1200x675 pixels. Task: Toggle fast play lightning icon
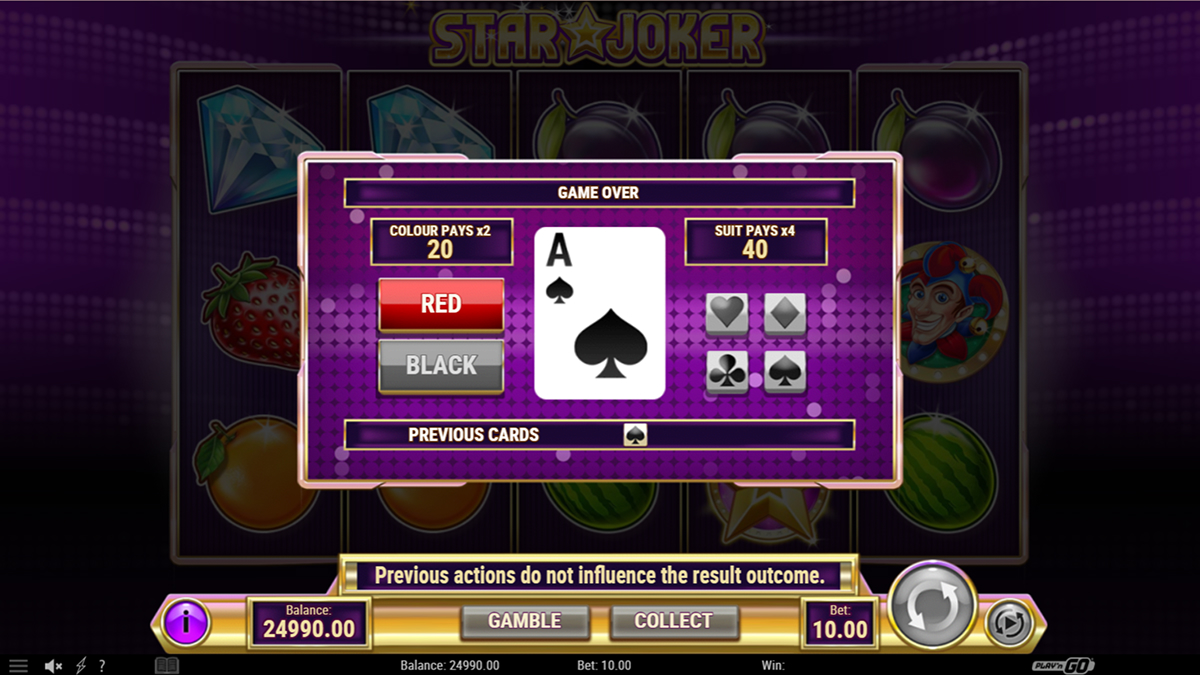(81, 665)
